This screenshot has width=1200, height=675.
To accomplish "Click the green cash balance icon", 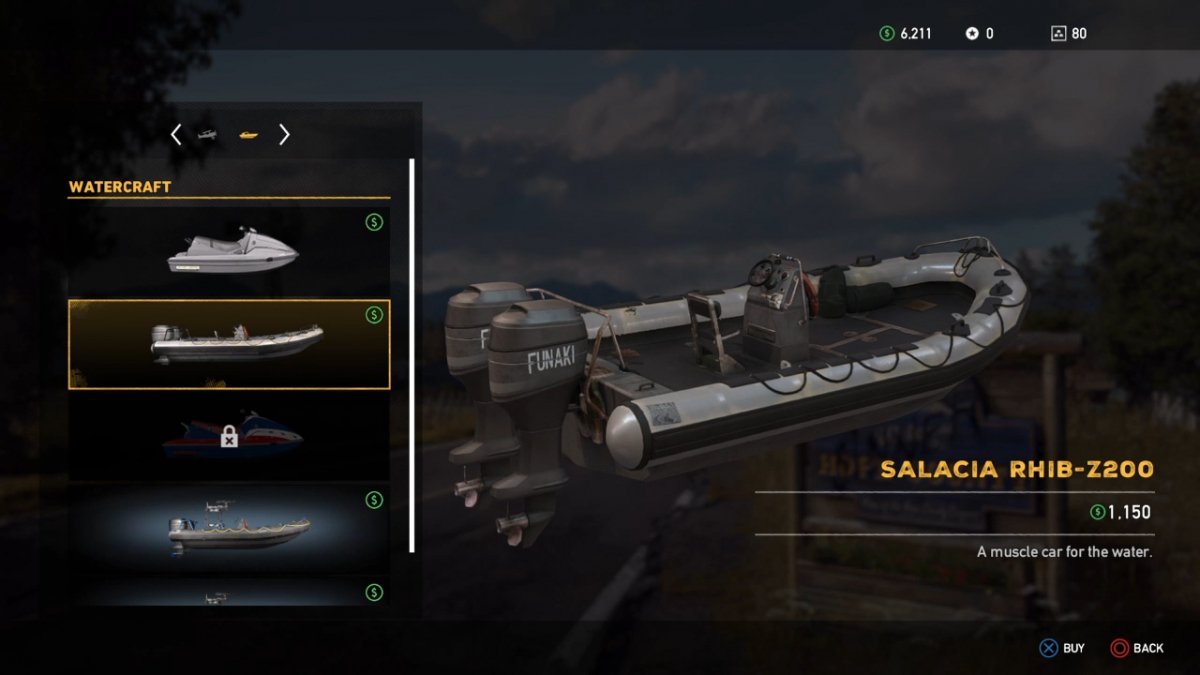I will coord(886,33).
